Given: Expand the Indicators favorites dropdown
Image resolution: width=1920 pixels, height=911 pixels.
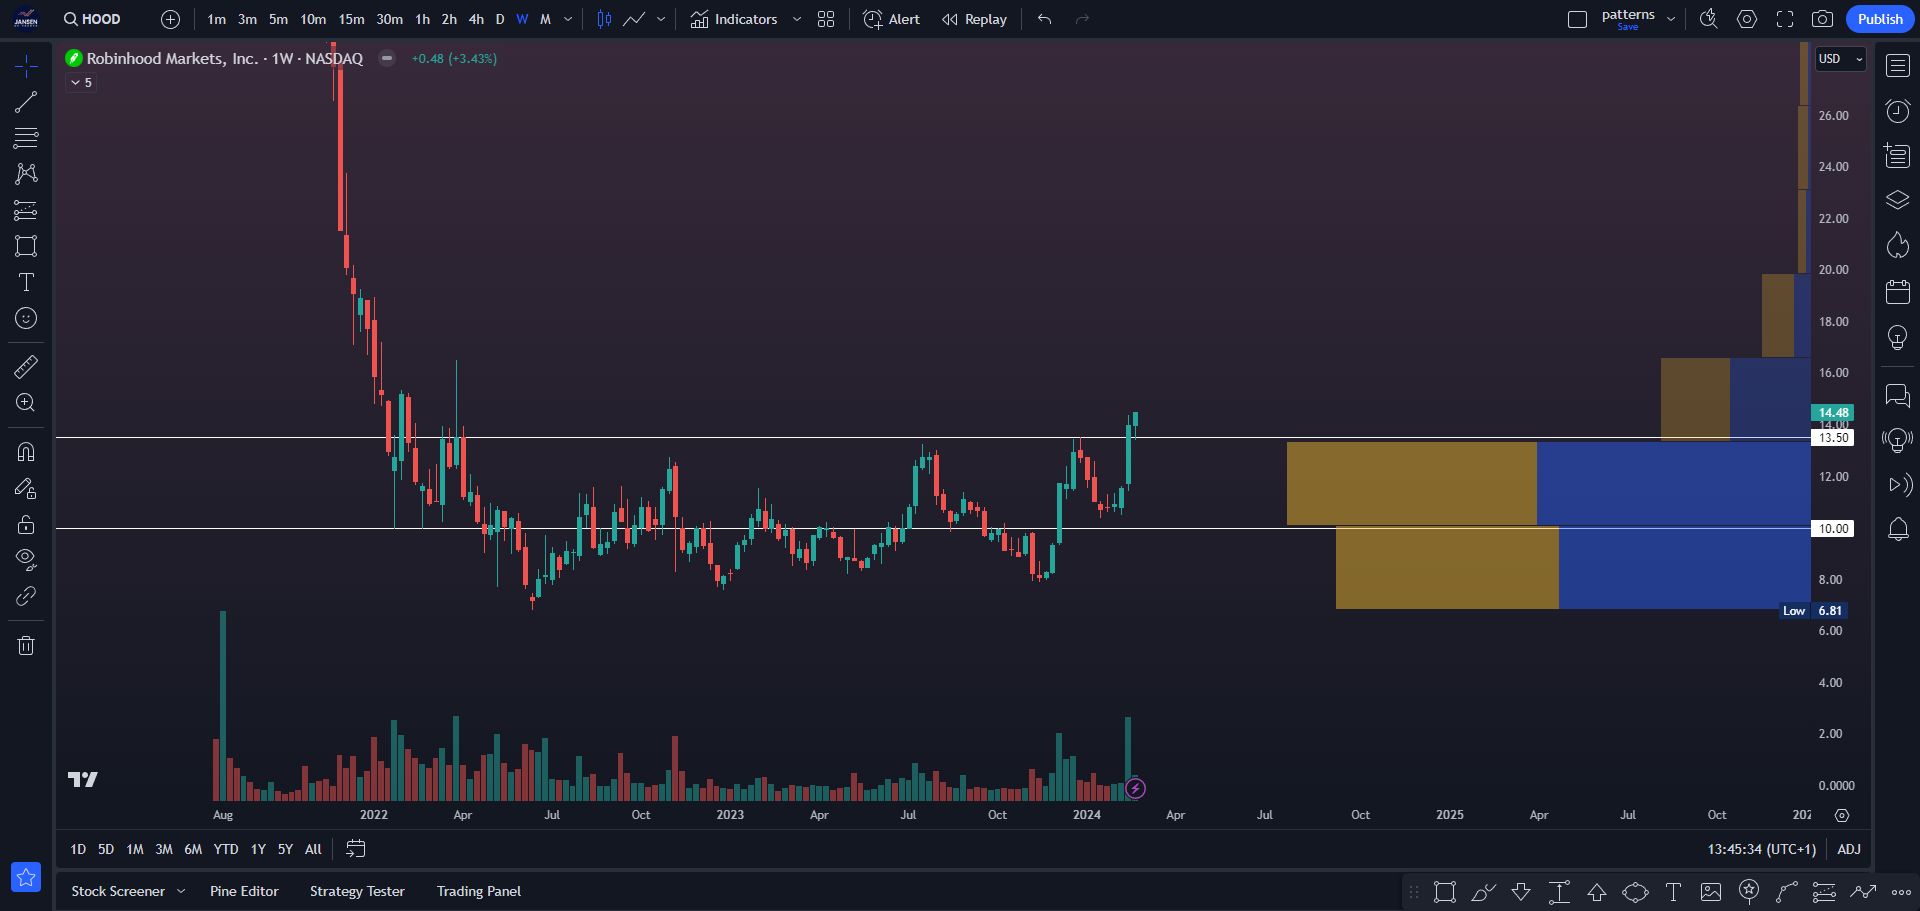Looking at the screenshot, I should point(797,19).
